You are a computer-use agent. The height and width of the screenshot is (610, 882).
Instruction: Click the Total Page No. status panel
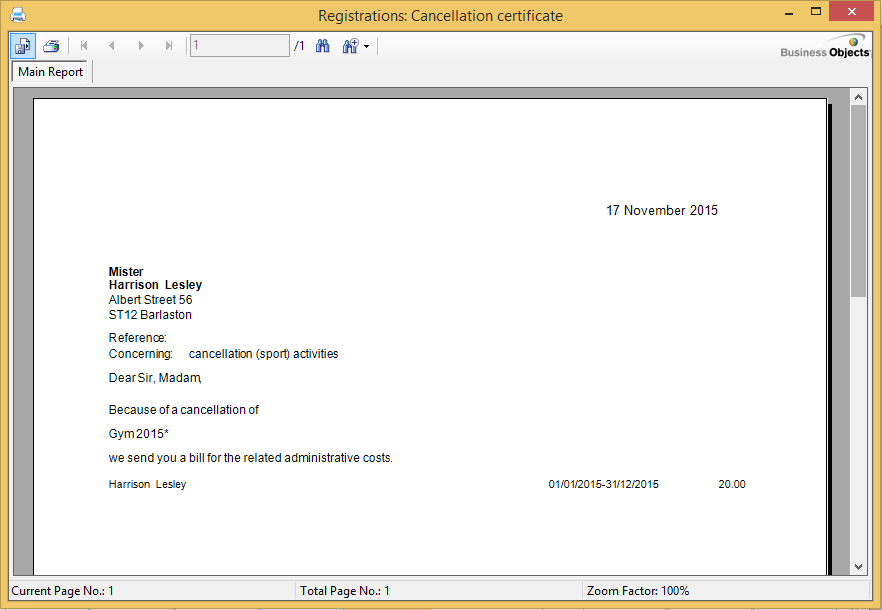[438, 591]
